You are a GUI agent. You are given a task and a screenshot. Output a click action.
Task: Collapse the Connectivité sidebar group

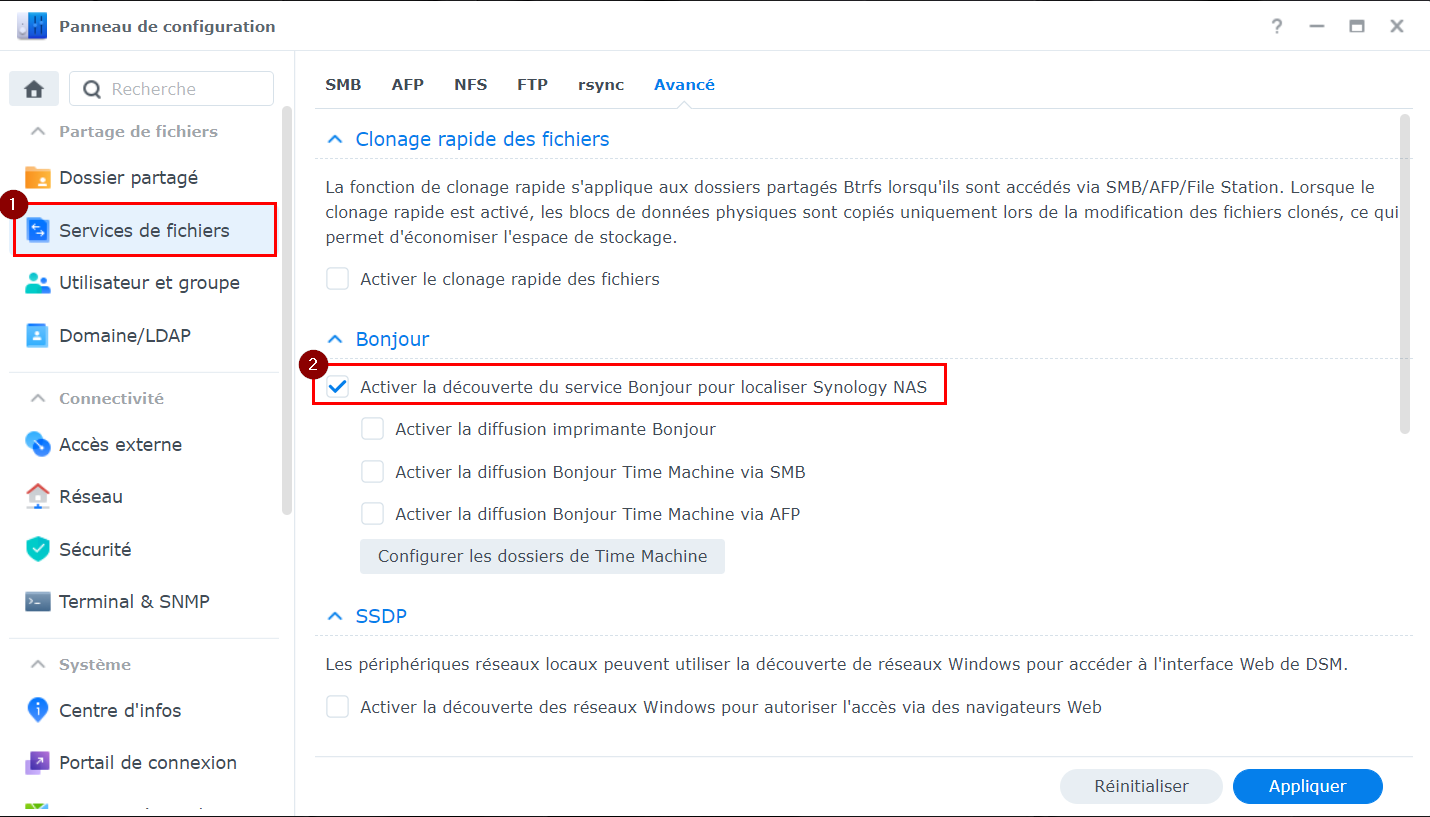38,398
